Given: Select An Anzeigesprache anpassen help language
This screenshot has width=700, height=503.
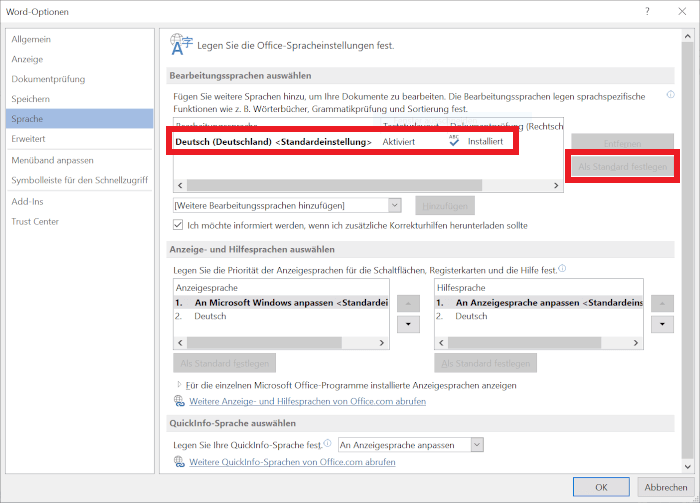Looking at the screenshot, I should [538, 303].
